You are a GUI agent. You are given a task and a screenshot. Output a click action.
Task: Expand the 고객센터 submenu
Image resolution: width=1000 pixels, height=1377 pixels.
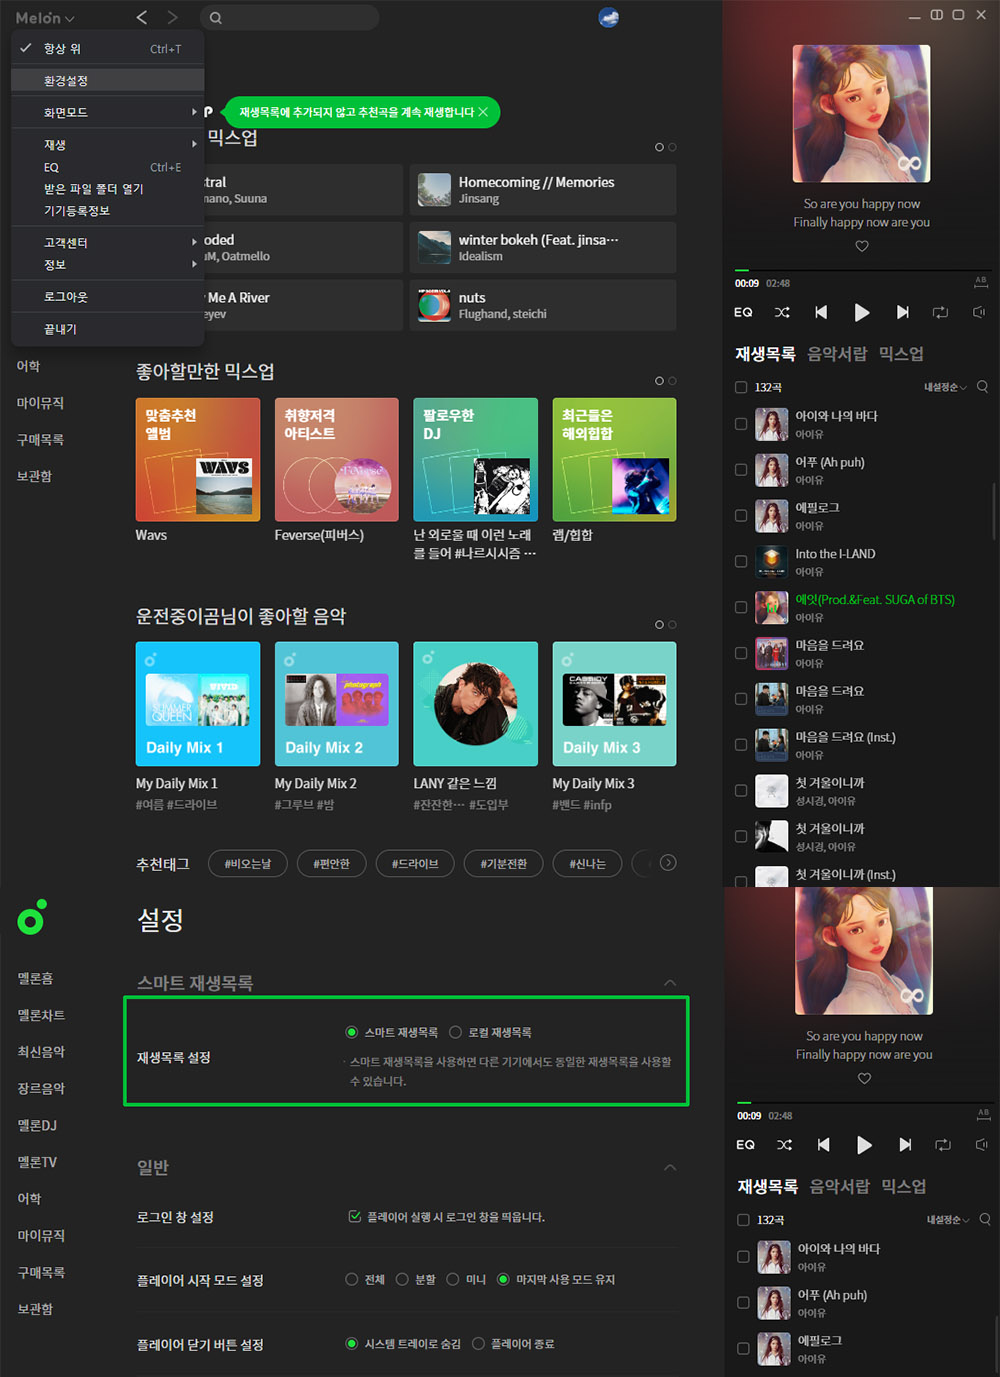(x=107, y=243)
